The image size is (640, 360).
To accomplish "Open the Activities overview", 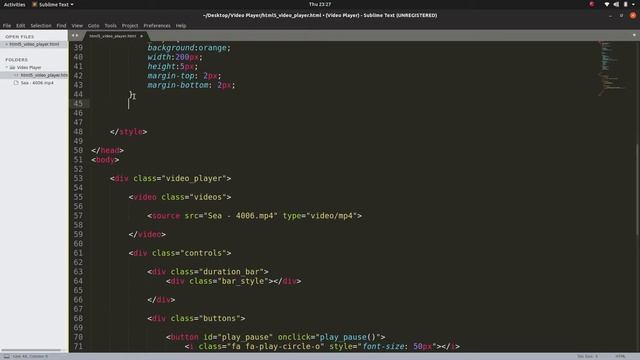I will 14,4.
